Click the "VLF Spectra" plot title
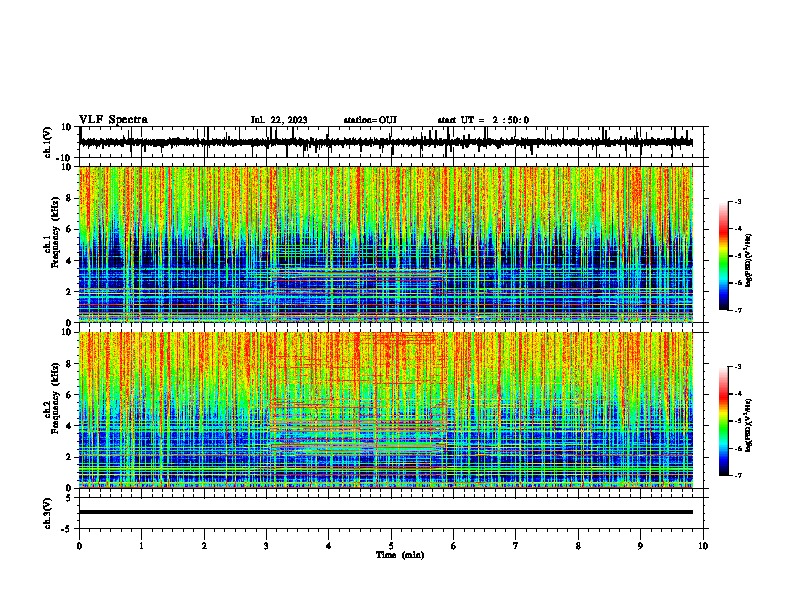 click(113, 120)
